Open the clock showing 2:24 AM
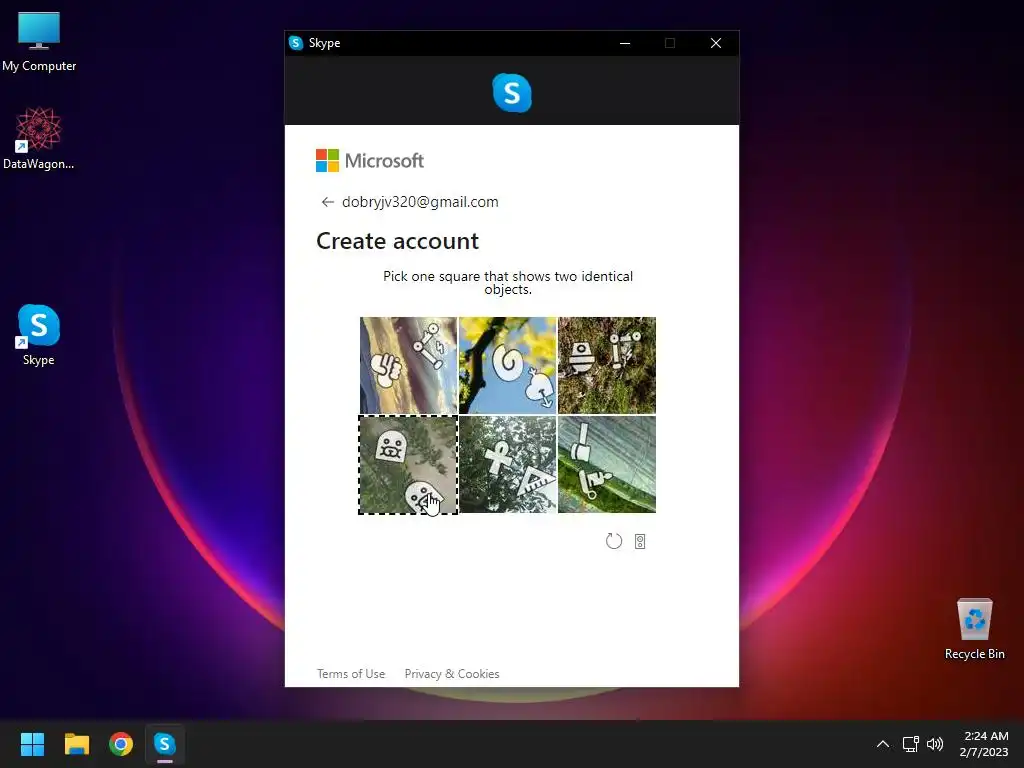1024x768 pixels. pos(984,744)
